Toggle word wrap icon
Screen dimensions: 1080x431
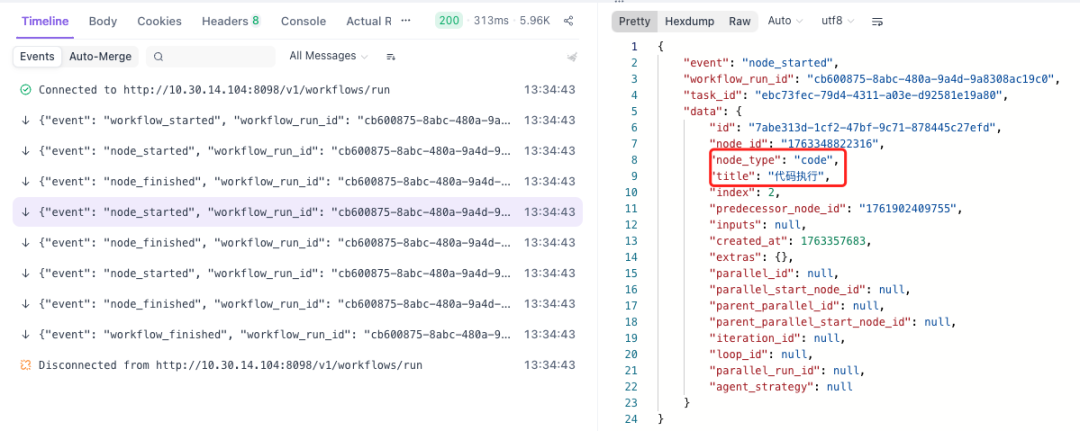point(878,21)
